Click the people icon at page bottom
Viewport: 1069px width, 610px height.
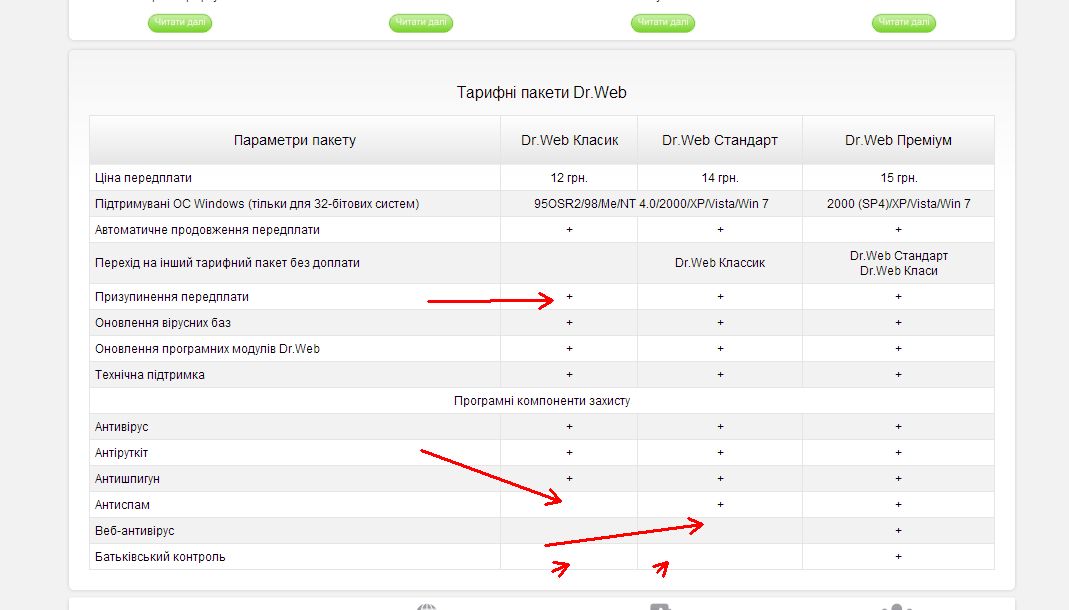tap(897, 606)
